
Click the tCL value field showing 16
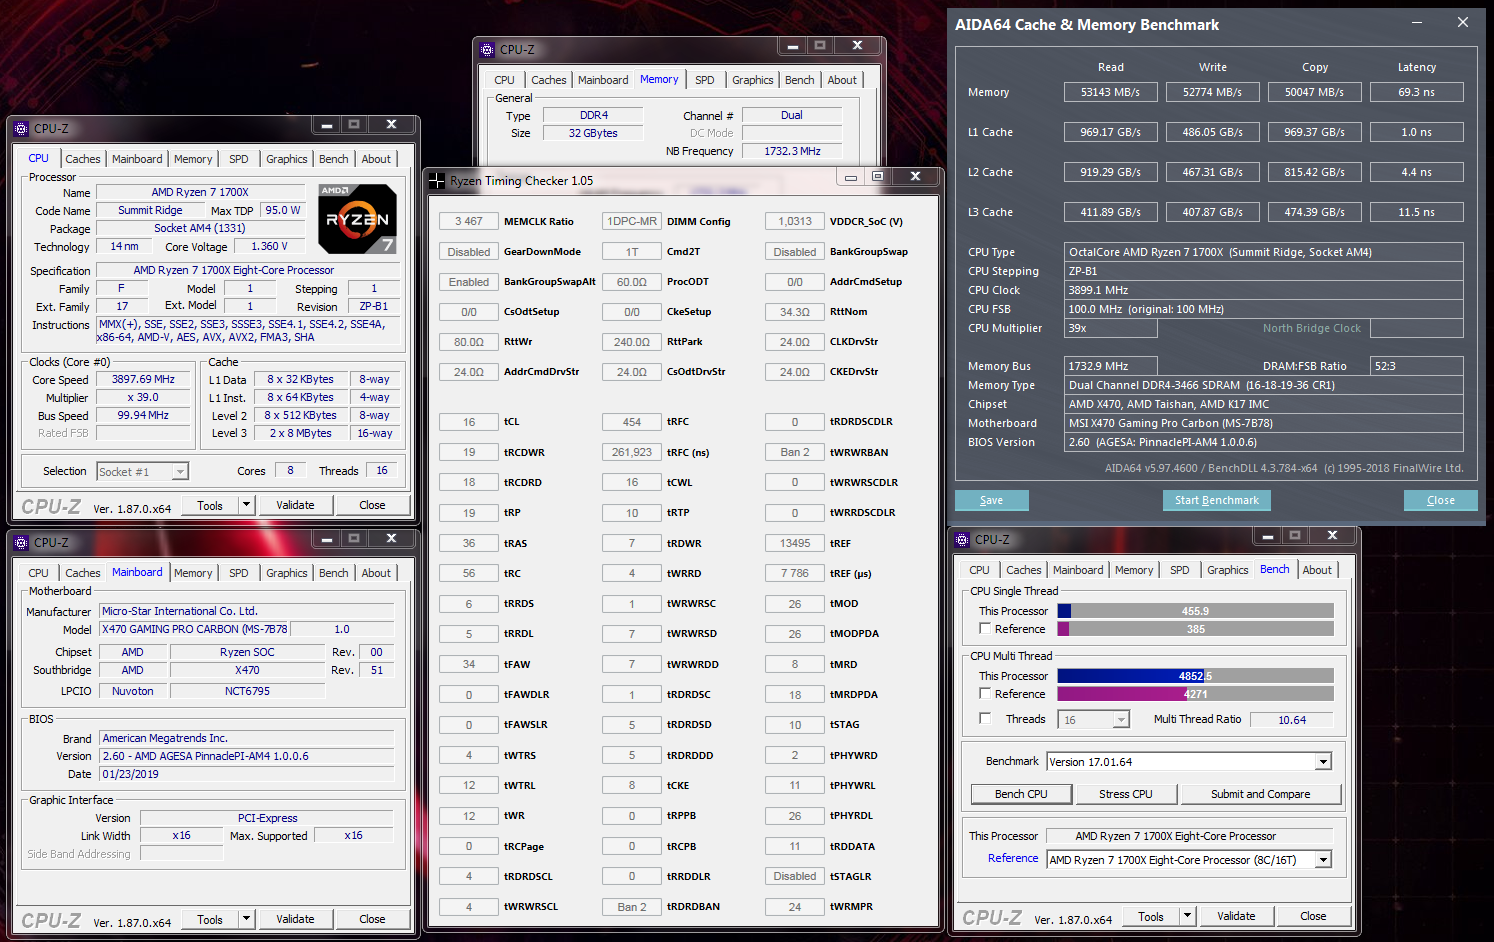point(469,422)
